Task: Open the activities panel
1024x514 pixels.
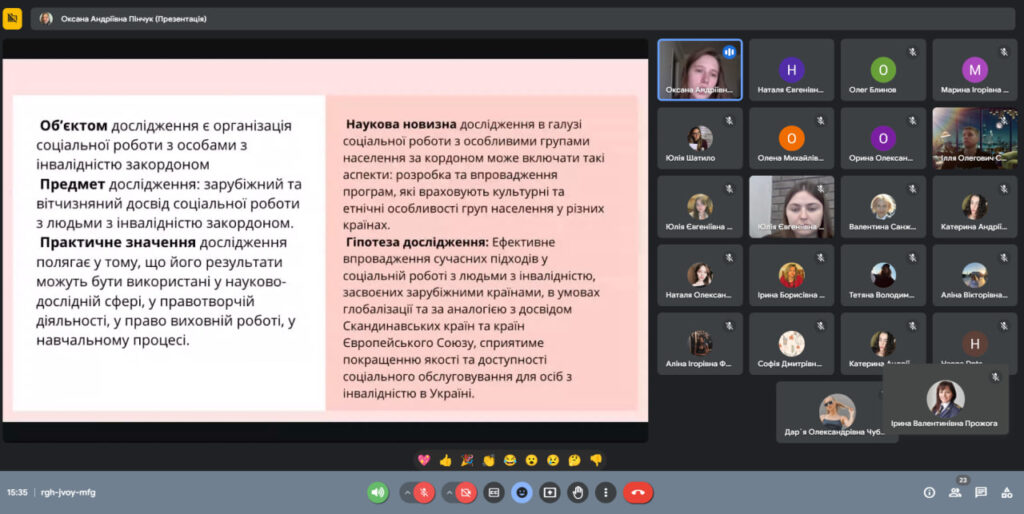Action: (1006, 492)
